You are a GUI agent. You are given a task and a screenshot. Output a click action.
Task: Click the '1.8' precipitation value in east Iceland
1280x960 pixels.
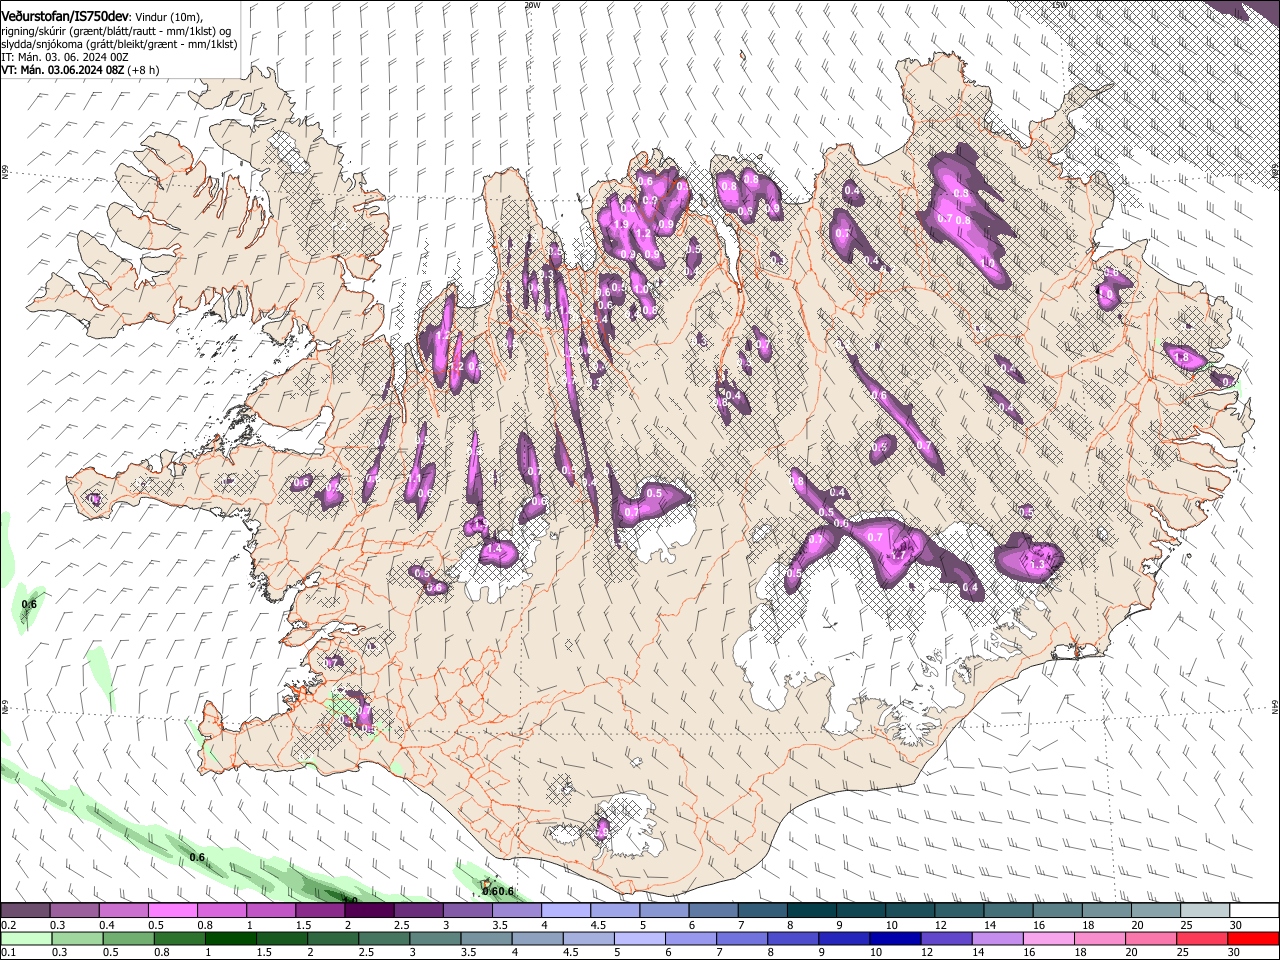click(1181, 357)
